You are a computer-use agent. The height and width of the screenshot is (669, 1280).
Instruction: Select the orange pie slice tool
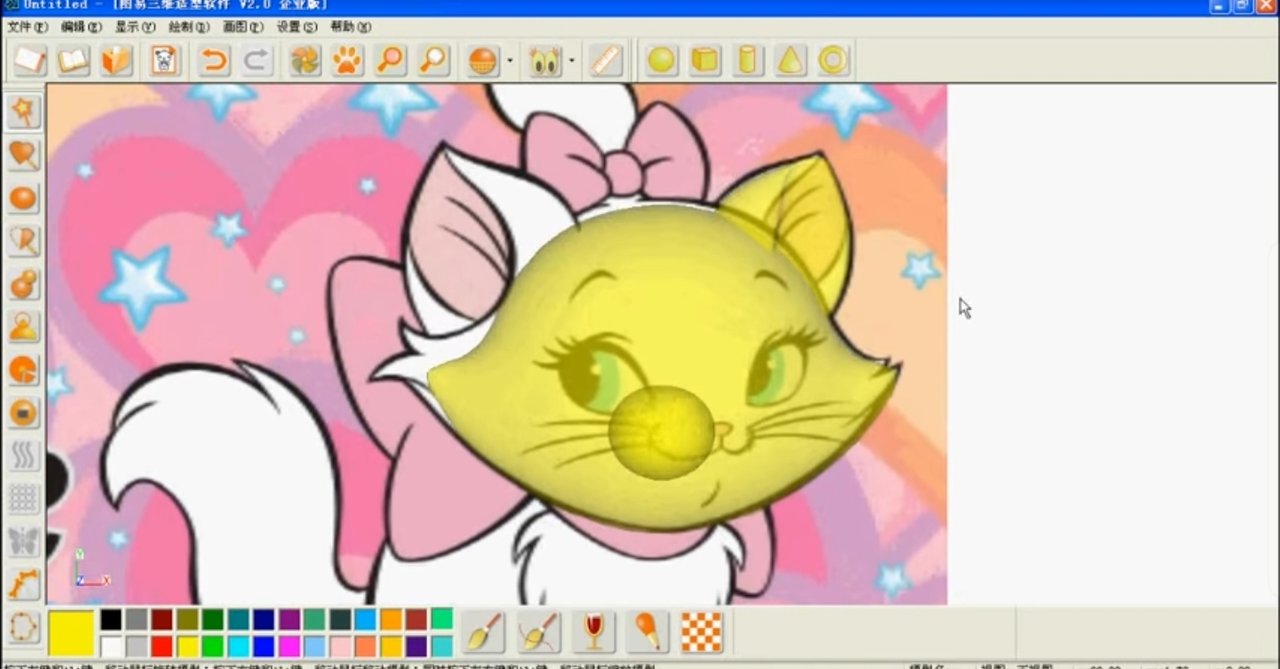pyautogui.click(x=24, y=370)
